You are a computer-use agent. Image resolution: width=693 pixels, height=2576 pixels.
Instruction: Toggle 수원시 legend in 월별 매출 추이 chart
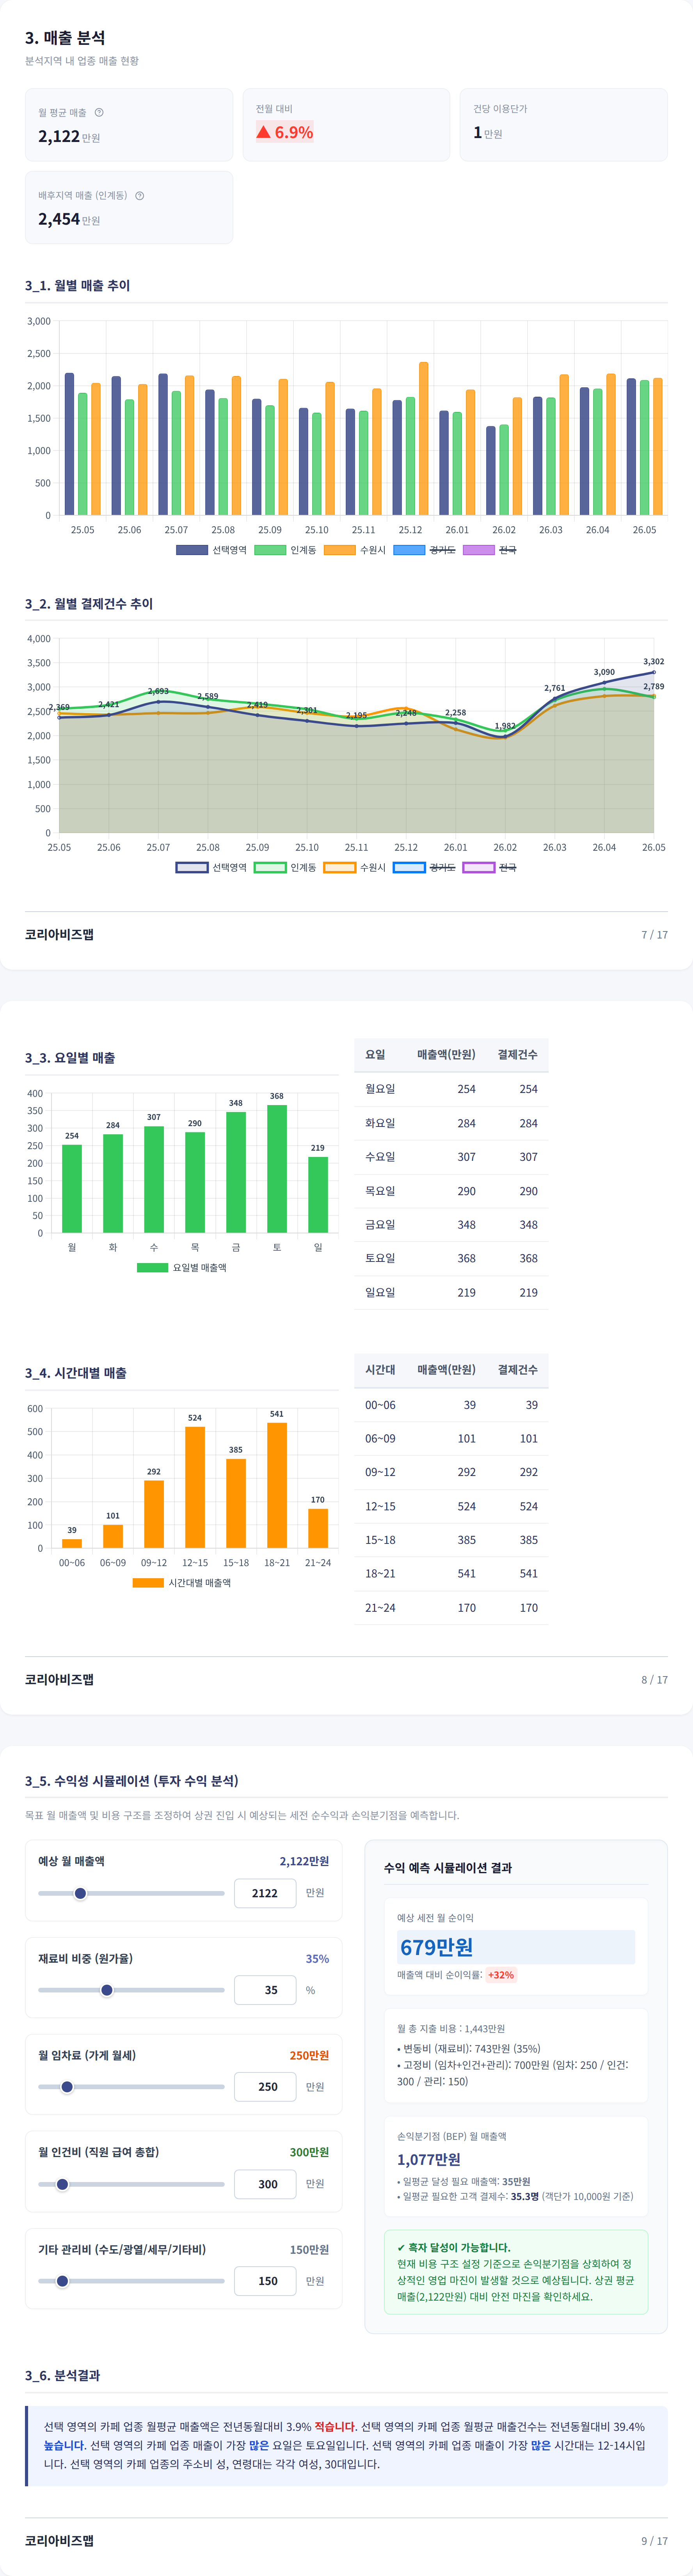[355, 550]
